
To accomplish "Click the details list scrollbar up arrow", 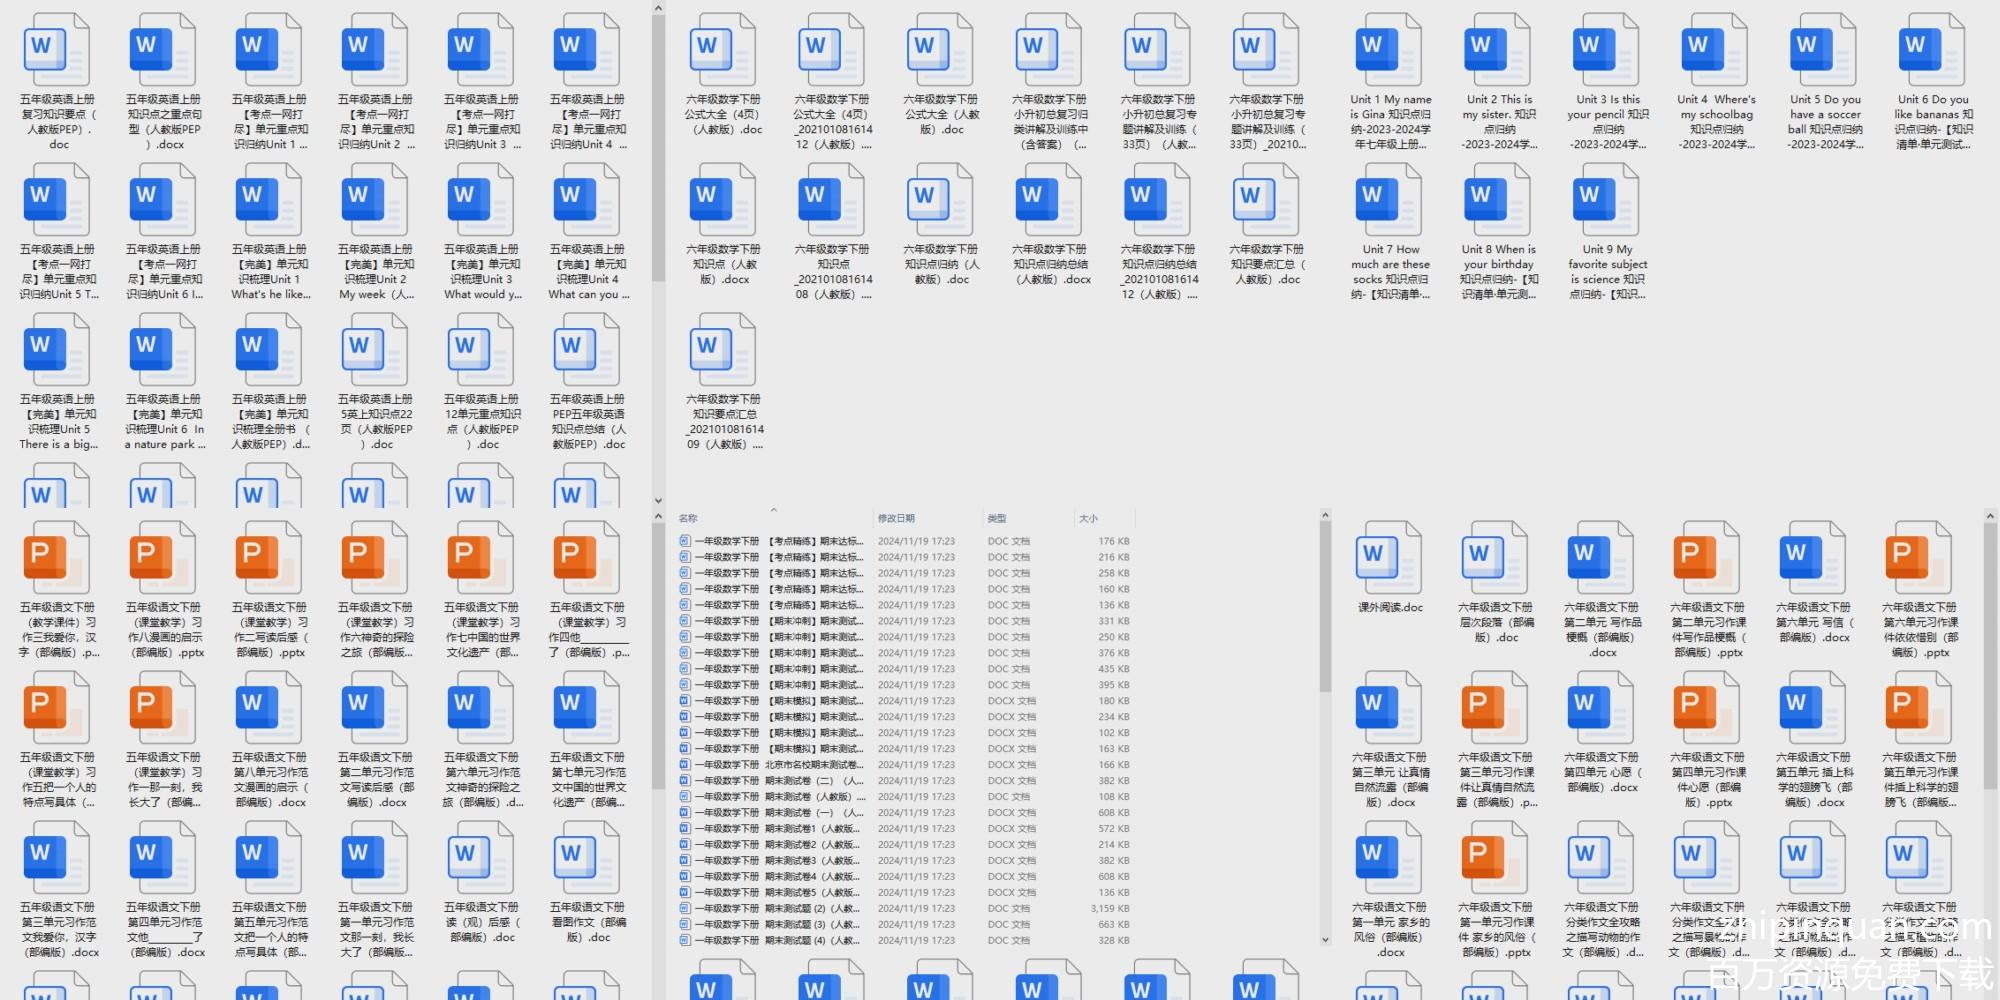I will coord(1325,516).
